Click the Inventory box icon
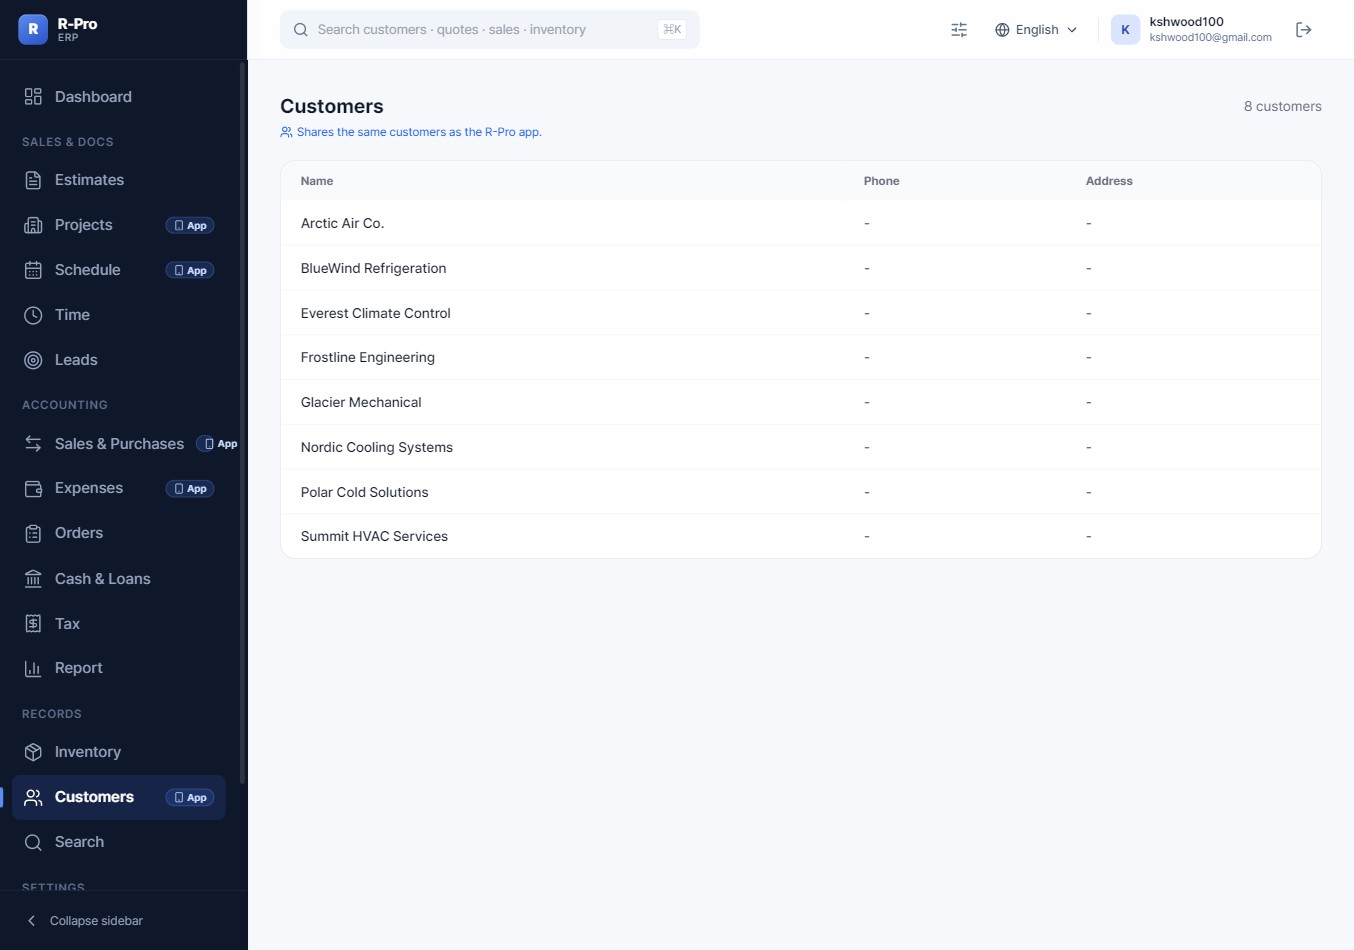The width and height of the screenshot is (1354, 950). tap(33, 752)
